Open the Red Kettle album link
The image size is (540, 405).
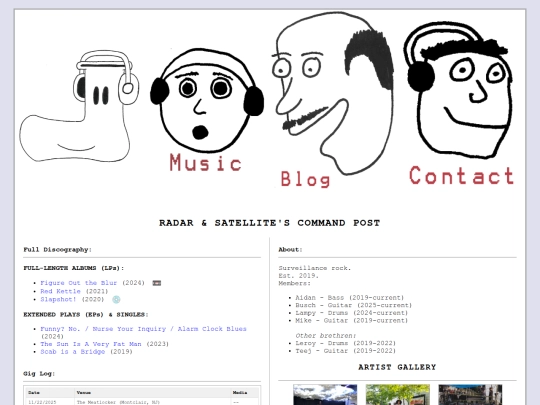click(x=60, y=291)
